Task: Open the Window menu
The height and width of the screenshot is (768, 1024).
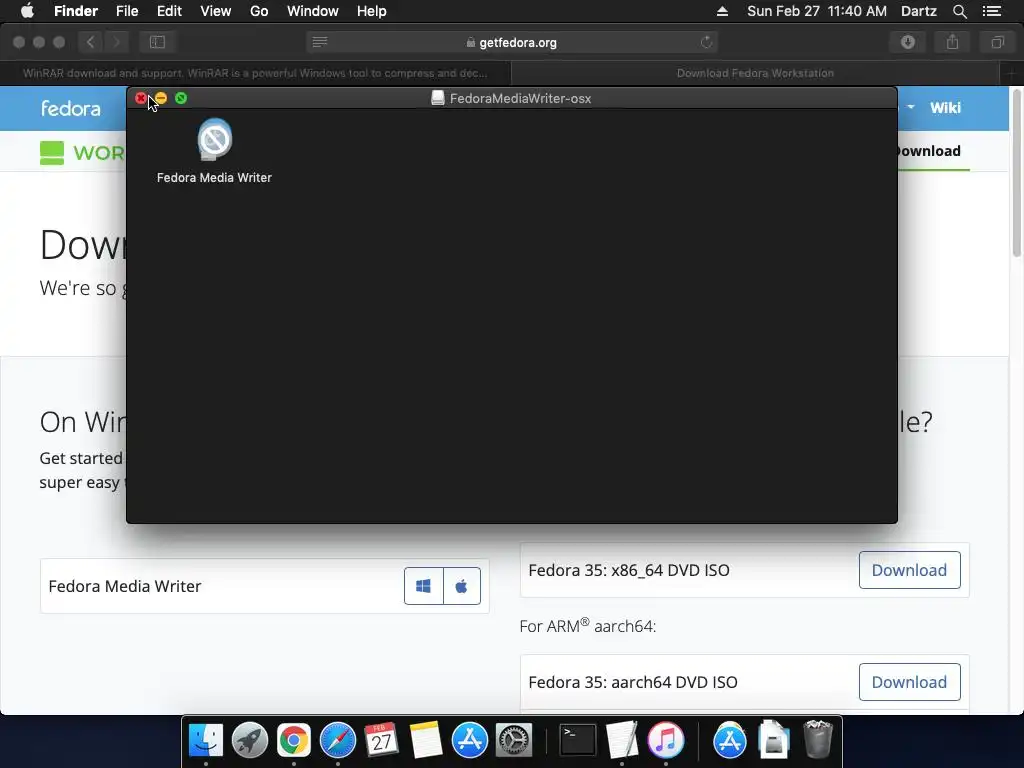Action: click(x=313, y=11)
